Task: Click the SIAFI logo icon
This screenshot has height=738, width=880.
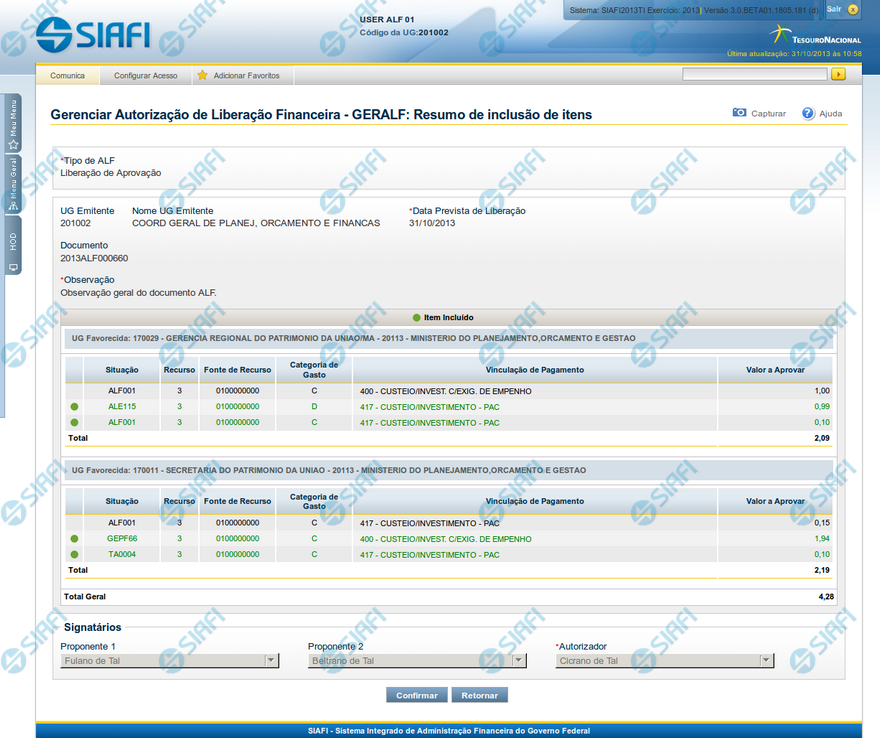Action: (56, 33)
